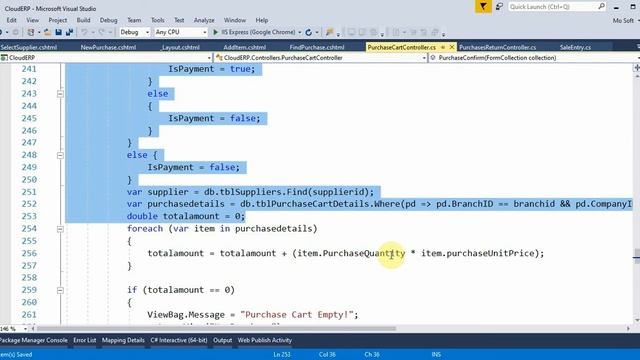
Task: Open the CloudERP project scope dropdown
Action: [106, 58]
